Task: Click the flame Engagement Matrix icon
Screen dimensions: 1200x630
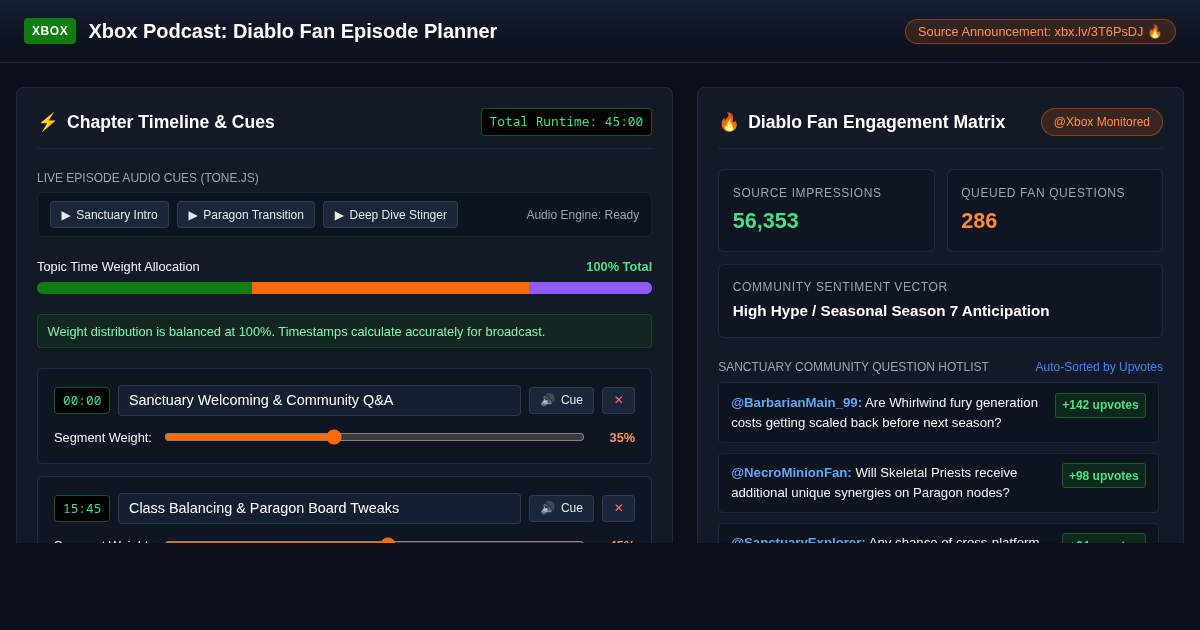Action: pyautogui.click(x=729, y=122)
